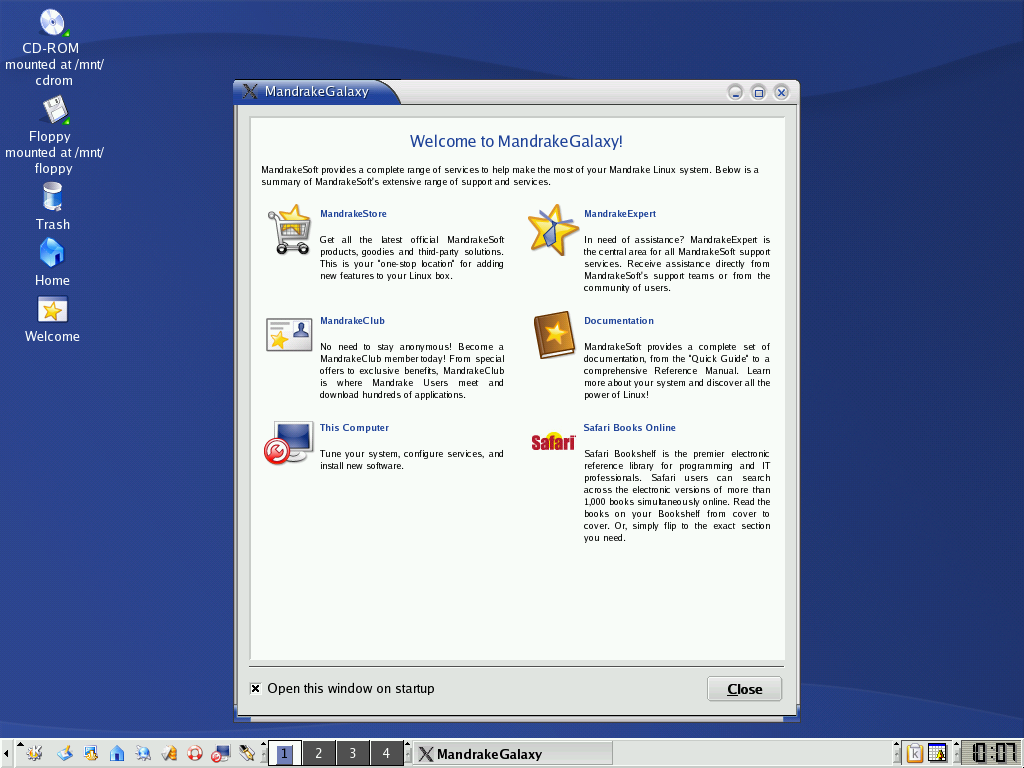
Task: Click the MandrakeExpert star with tie icon
Action: point(553,229)
